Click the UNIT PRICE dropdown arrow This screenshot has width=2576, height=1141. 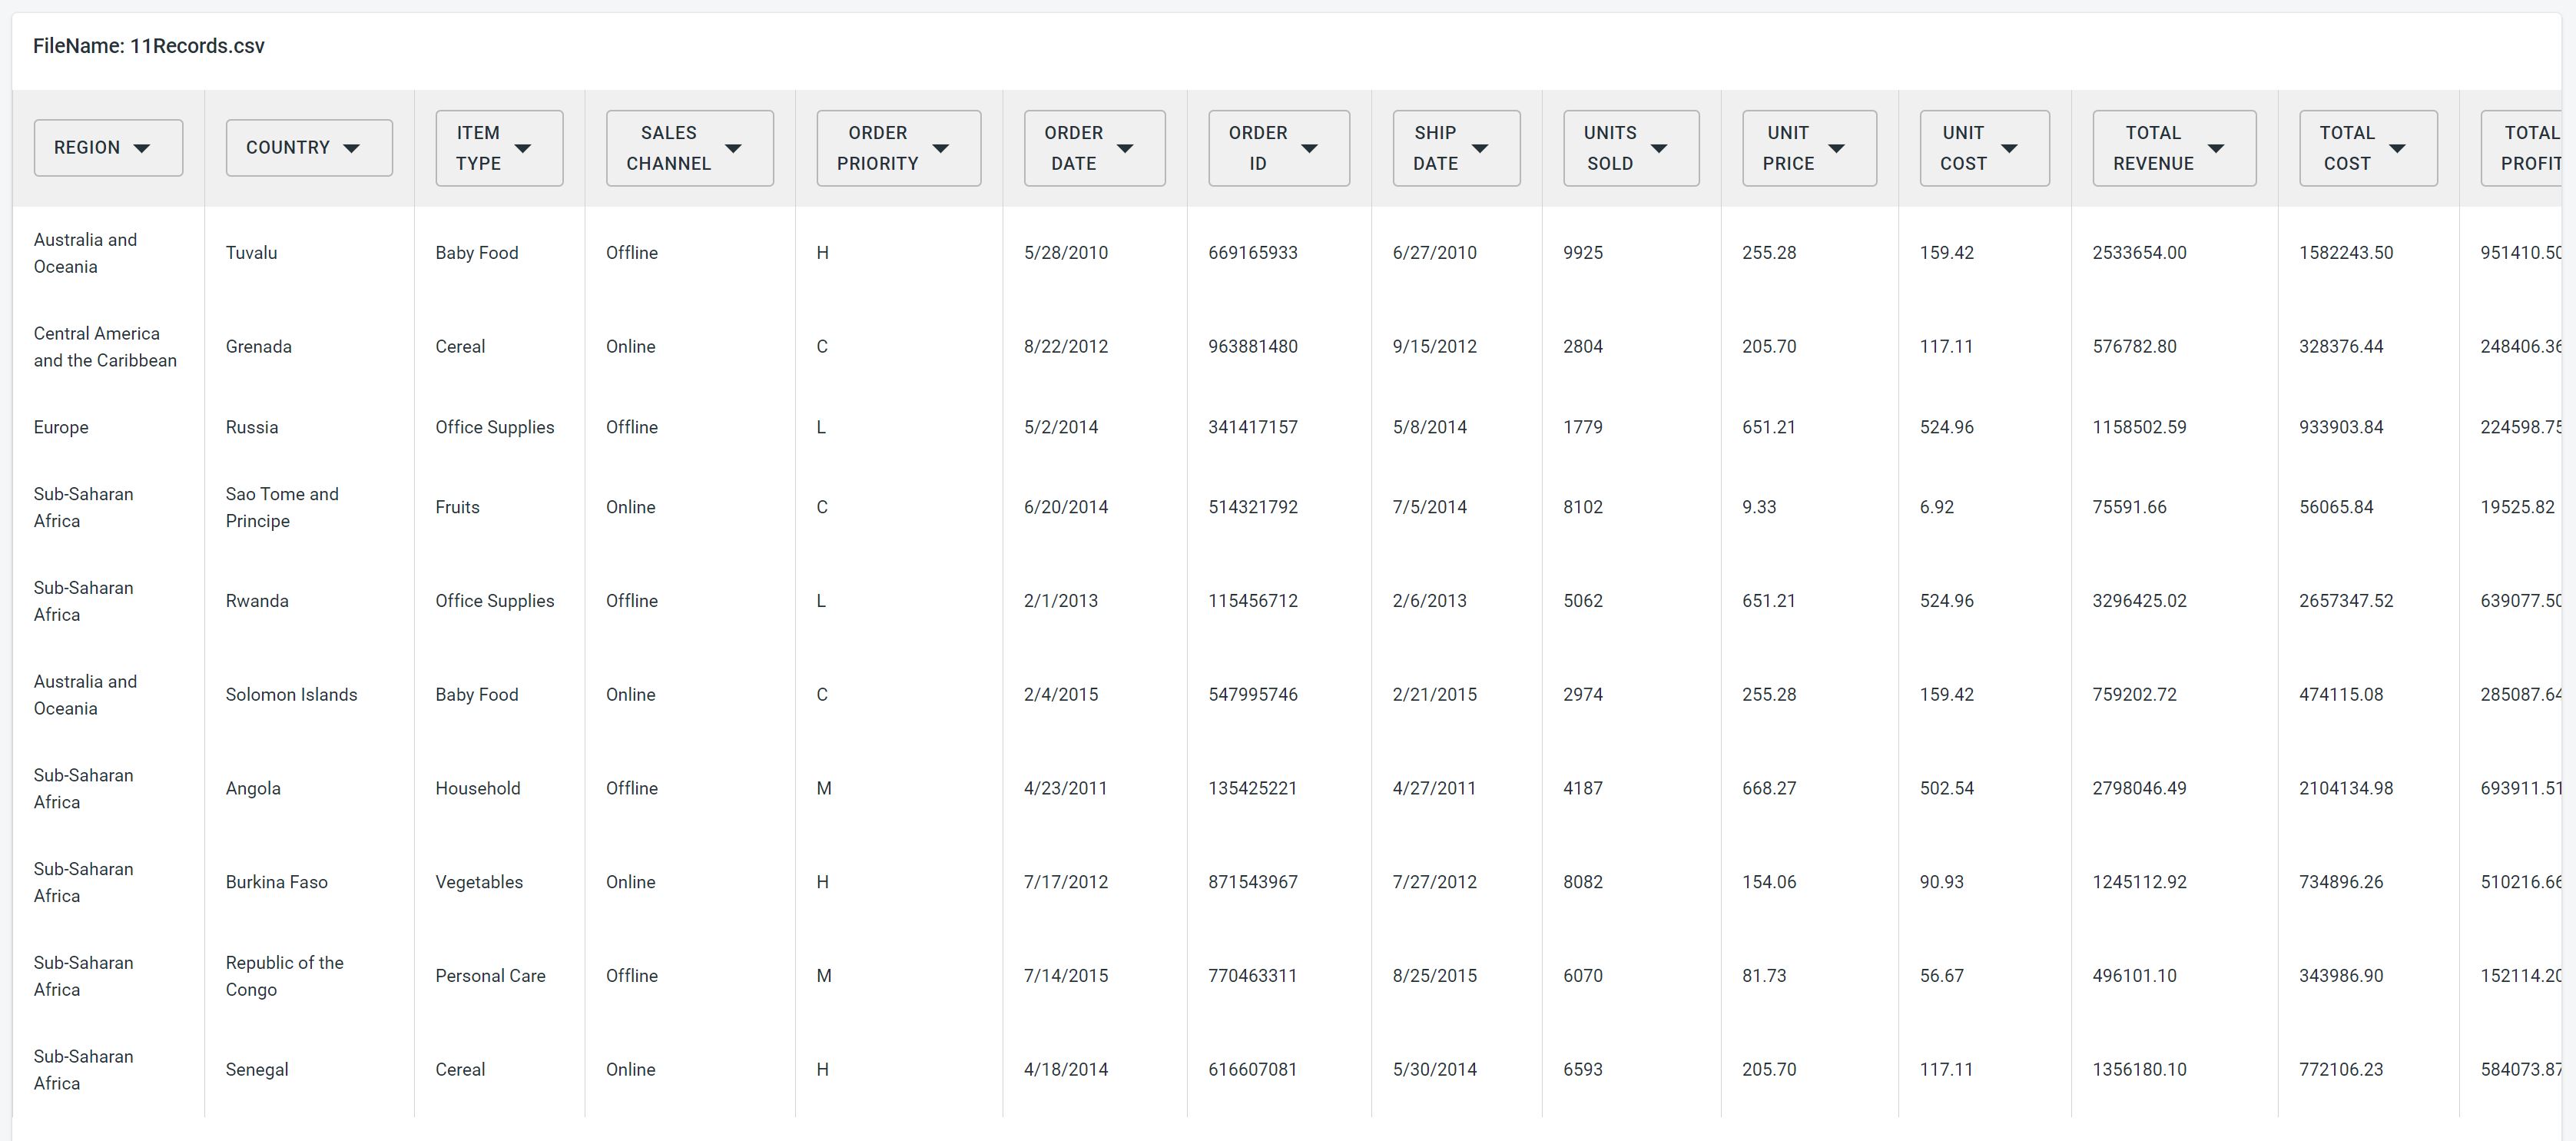click(1836, 149)
